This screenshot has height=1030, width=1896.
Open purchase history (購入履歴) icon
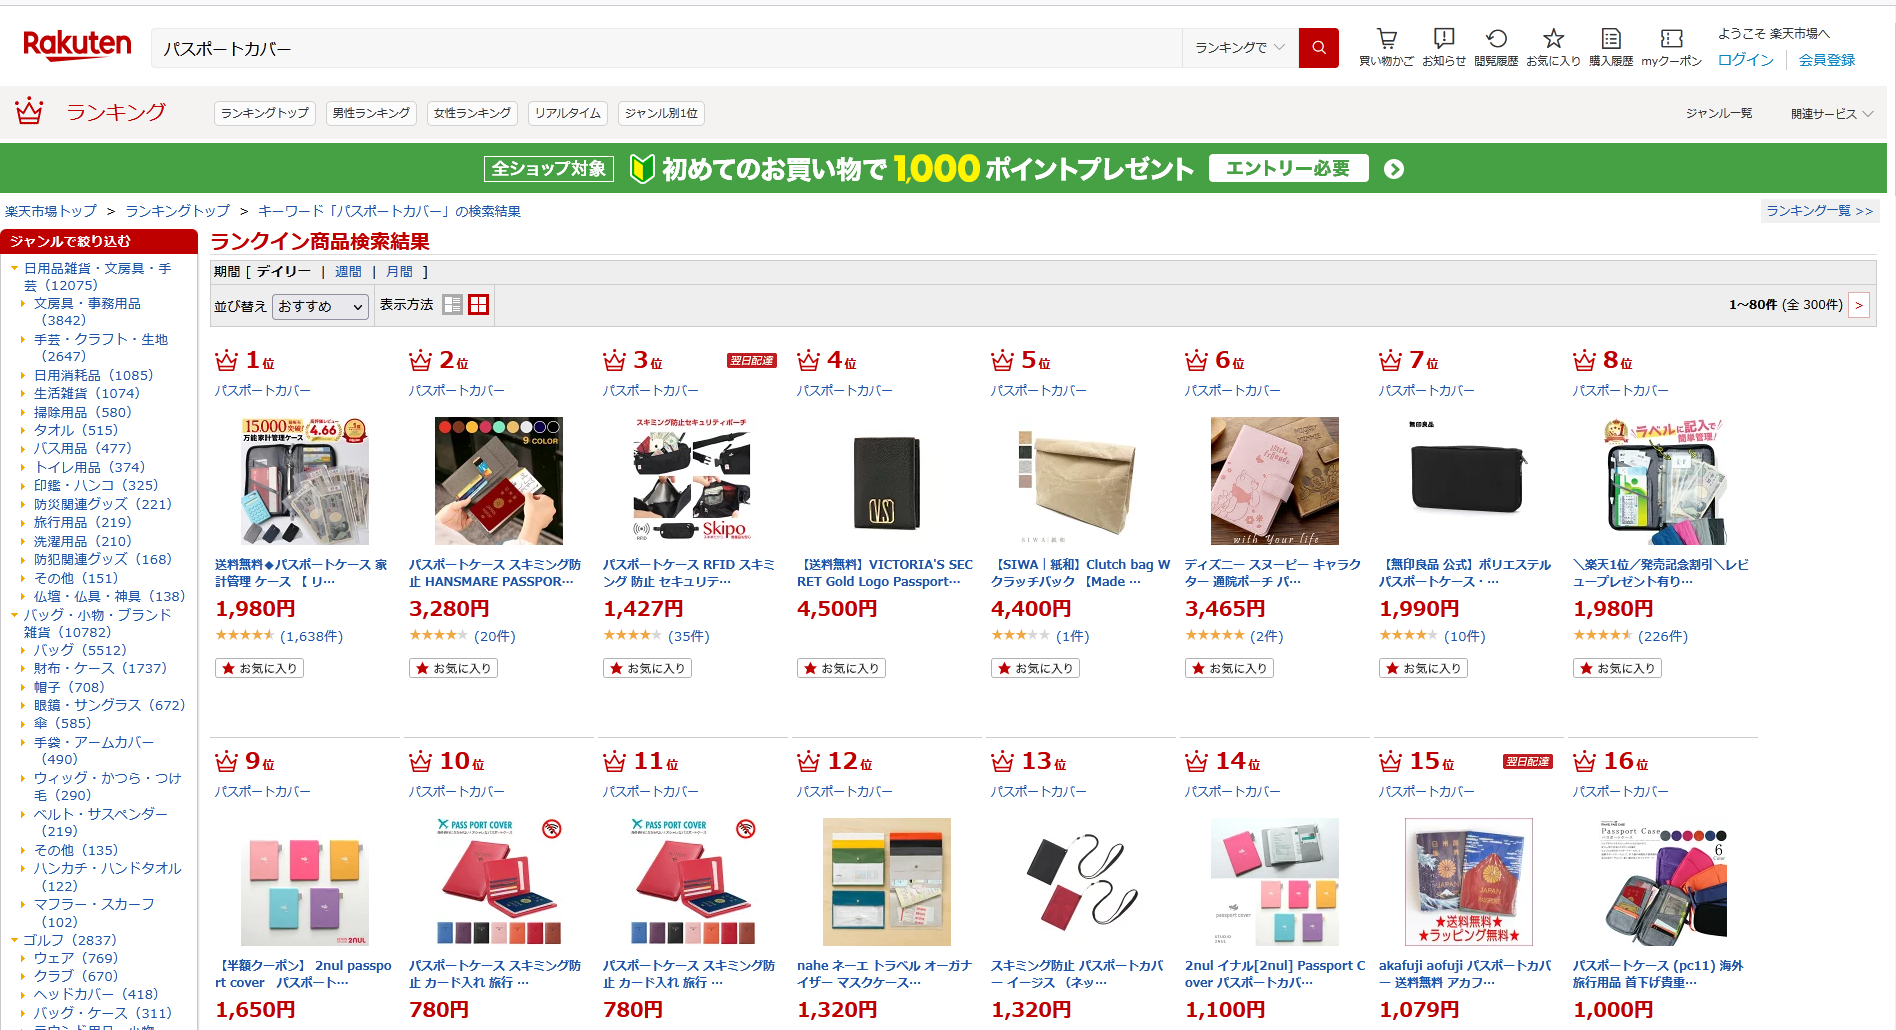[x=1611, y=46]
